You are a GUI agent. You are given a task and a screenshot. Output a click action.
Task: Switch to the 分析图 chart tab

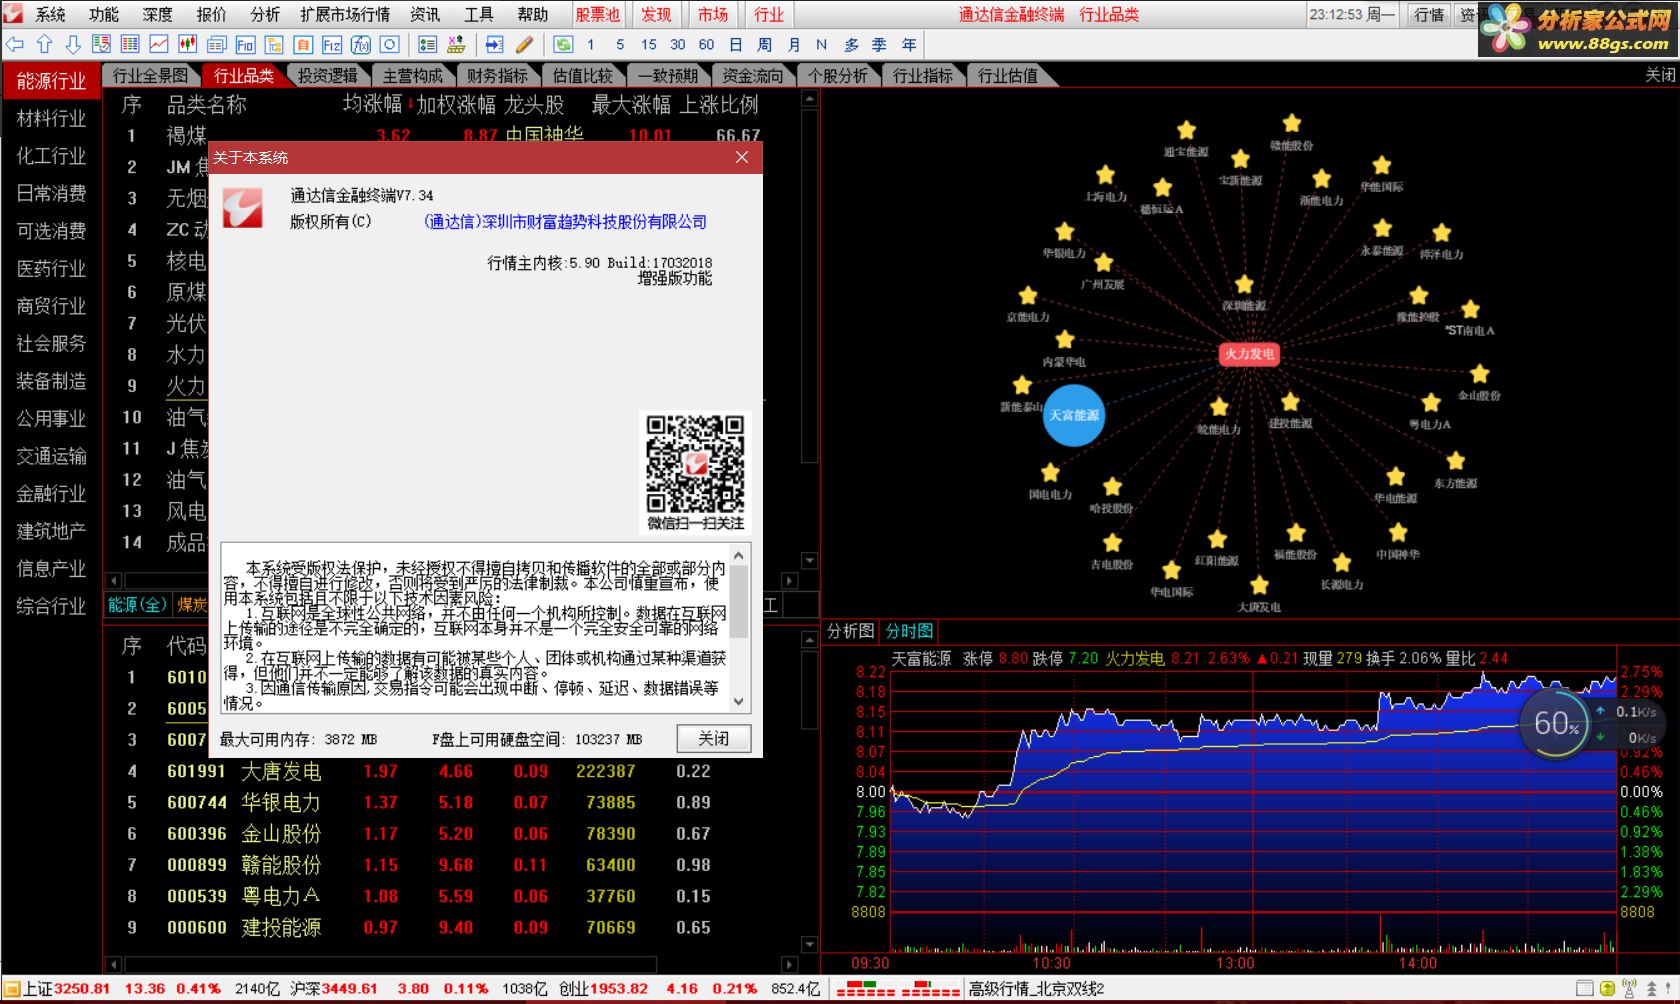[x=850, y=630]
